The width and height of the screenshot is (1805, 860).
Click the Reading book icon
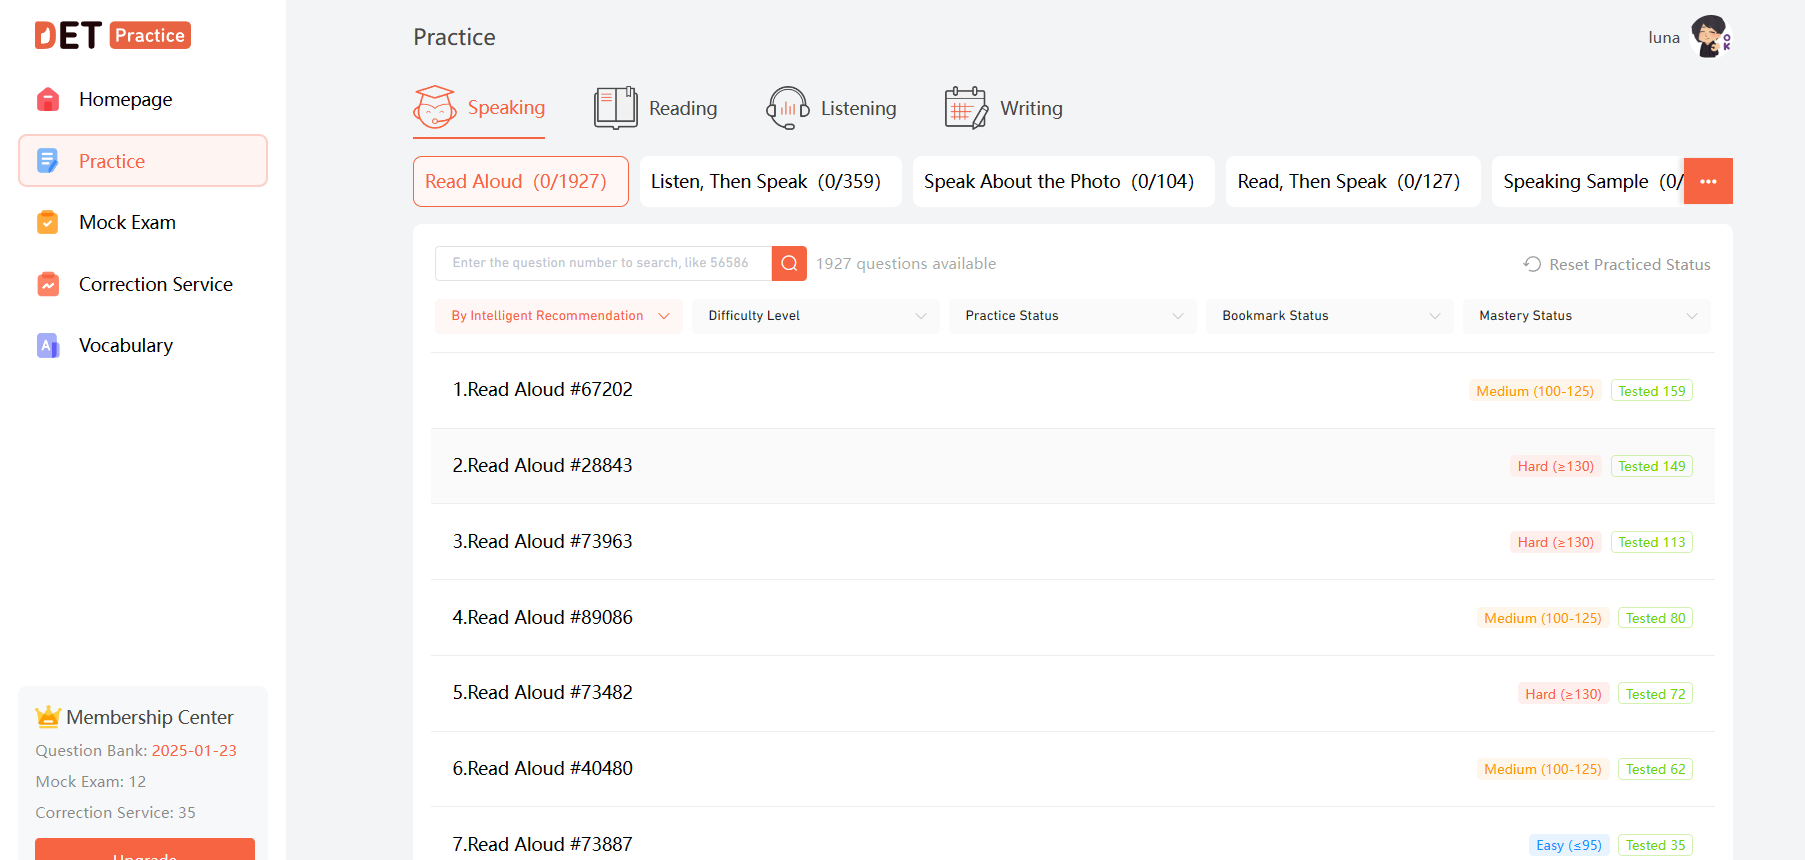coord(616,108)
